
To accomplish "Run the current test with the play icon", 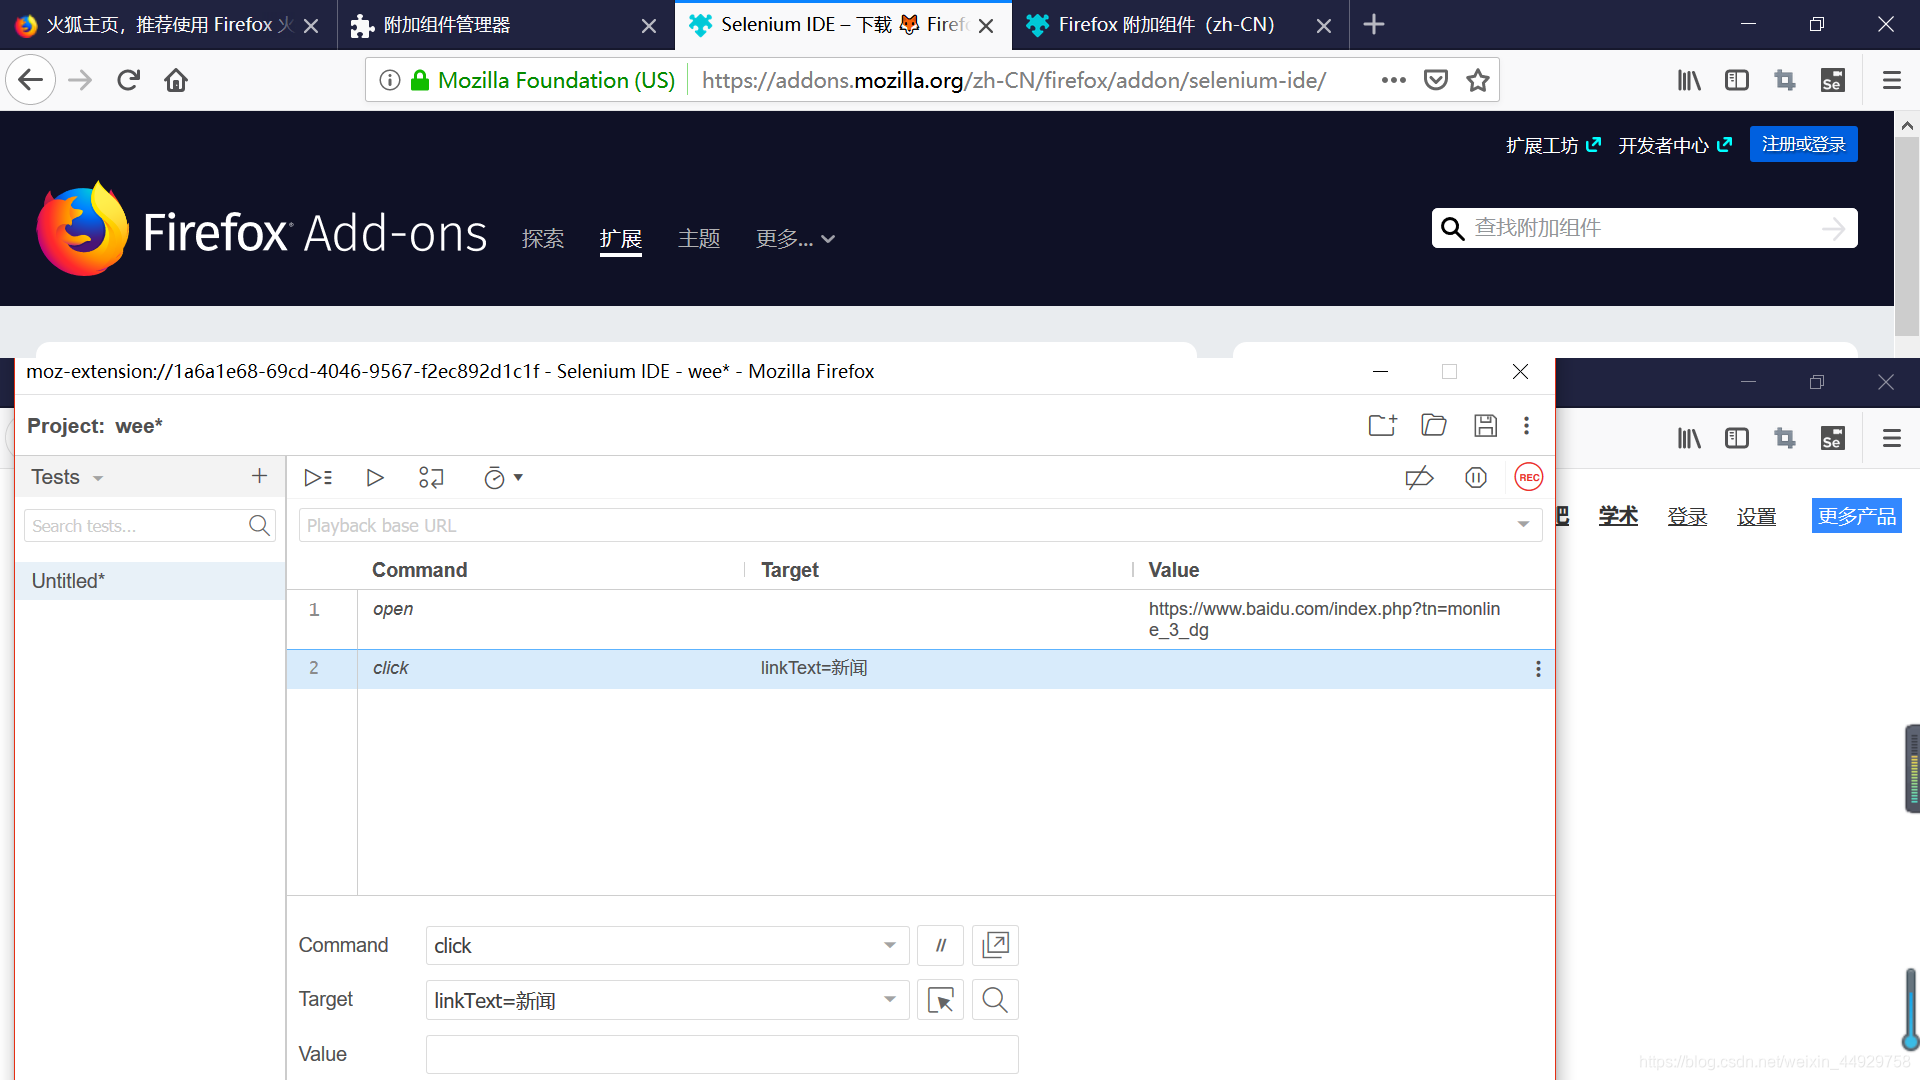I will pos(375,478).
